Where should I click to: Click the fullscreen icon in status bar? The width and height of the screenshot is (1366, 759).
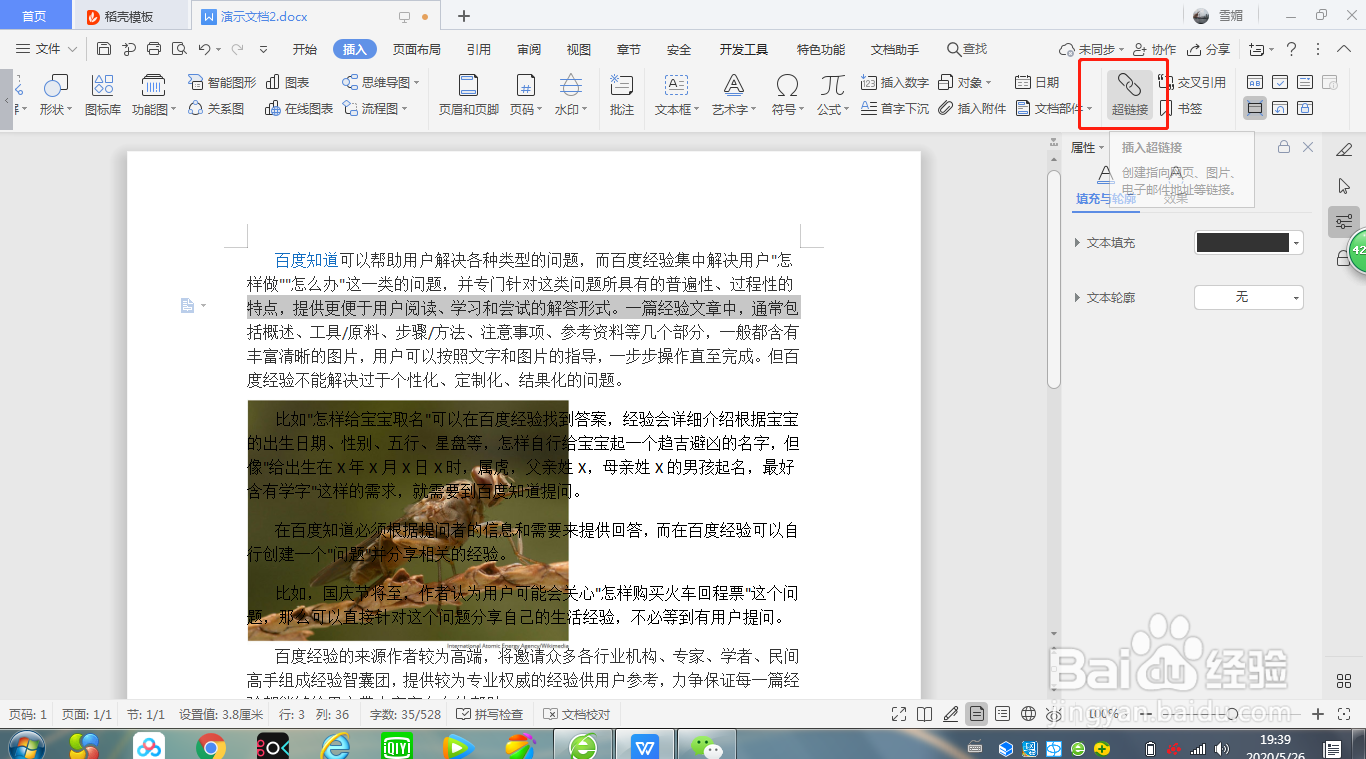(899, 714)
